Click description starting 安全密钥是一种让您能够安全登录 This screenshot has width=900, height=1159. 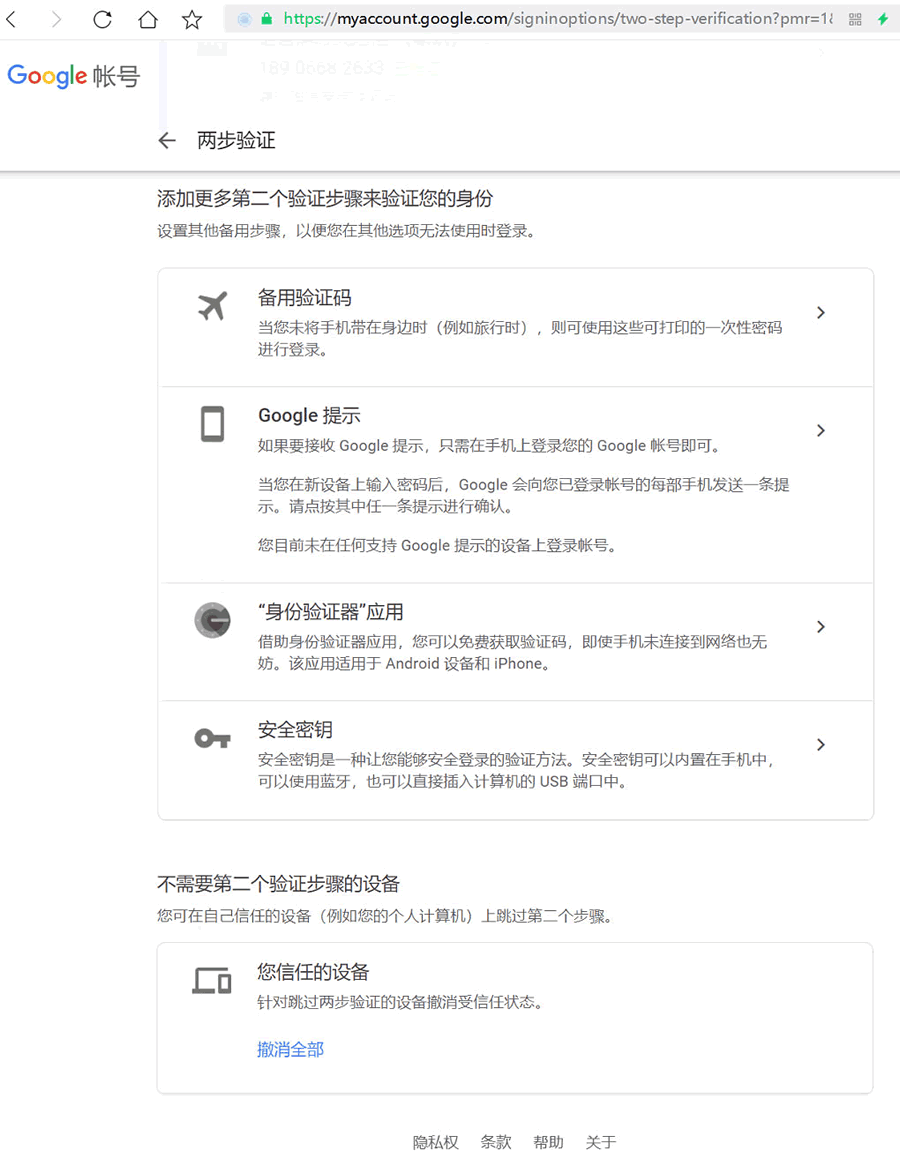(x=517, y=770)
